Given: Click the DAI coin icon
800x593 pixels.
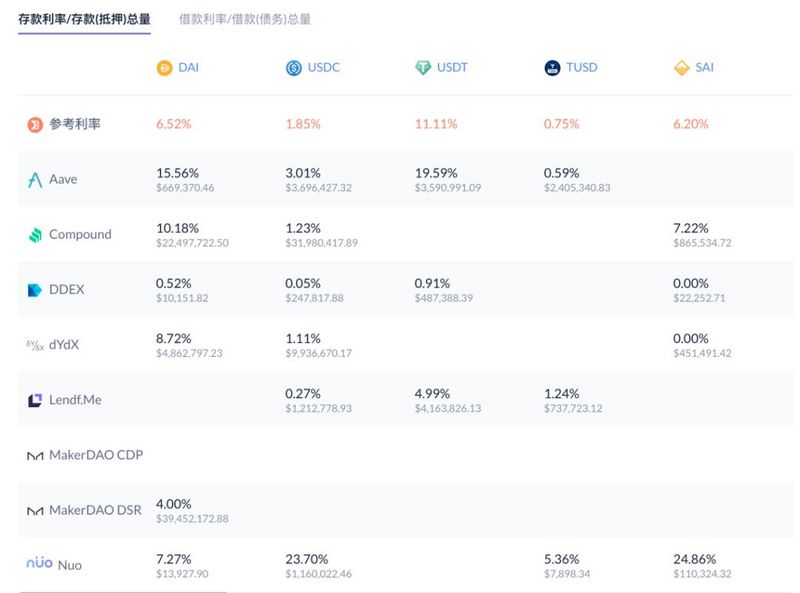Looking at the screenshot, I should (x=164, y=68).
